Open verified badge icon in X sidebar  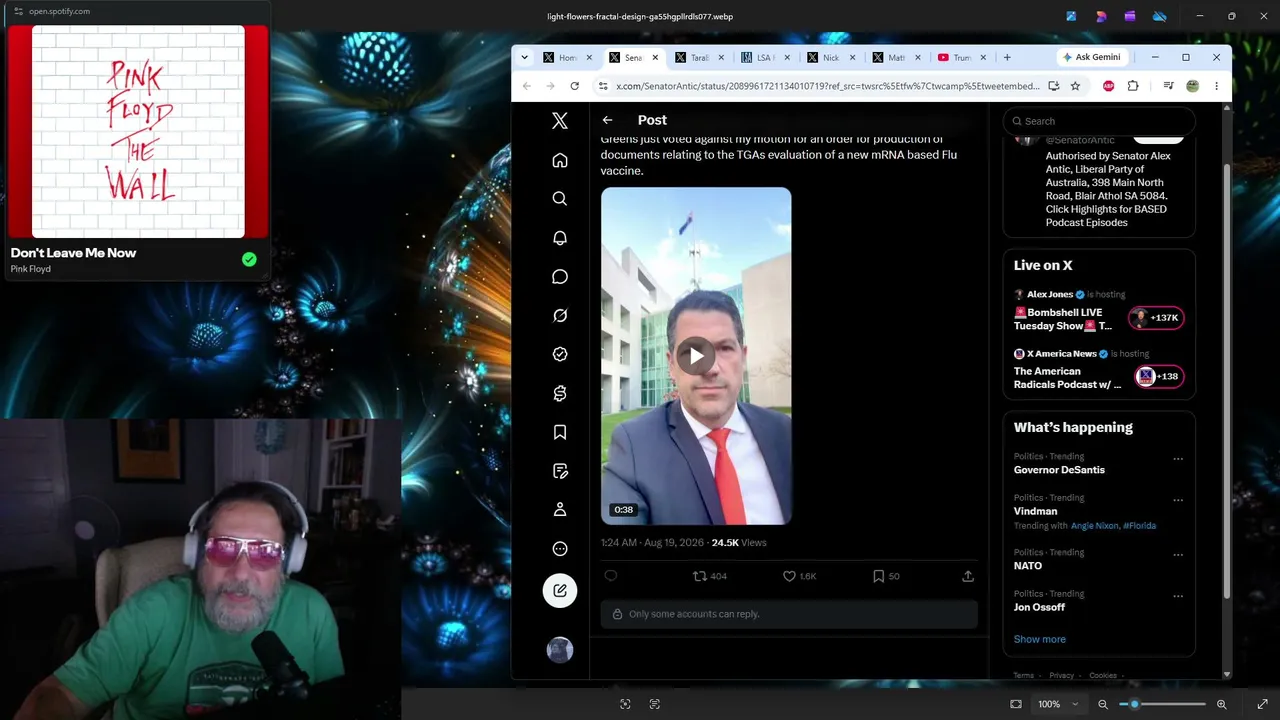(x=560, y=354)
